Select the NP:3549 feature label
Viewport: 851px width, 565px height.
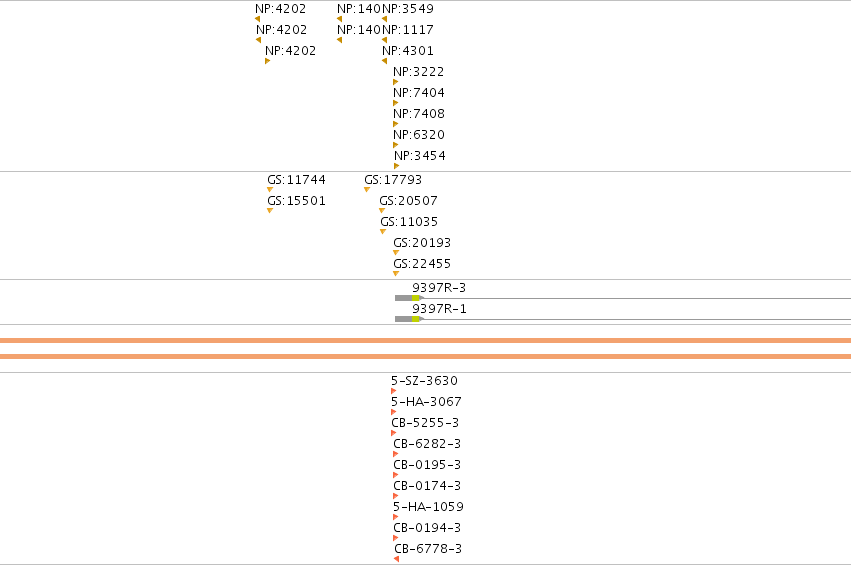[408, 9]
